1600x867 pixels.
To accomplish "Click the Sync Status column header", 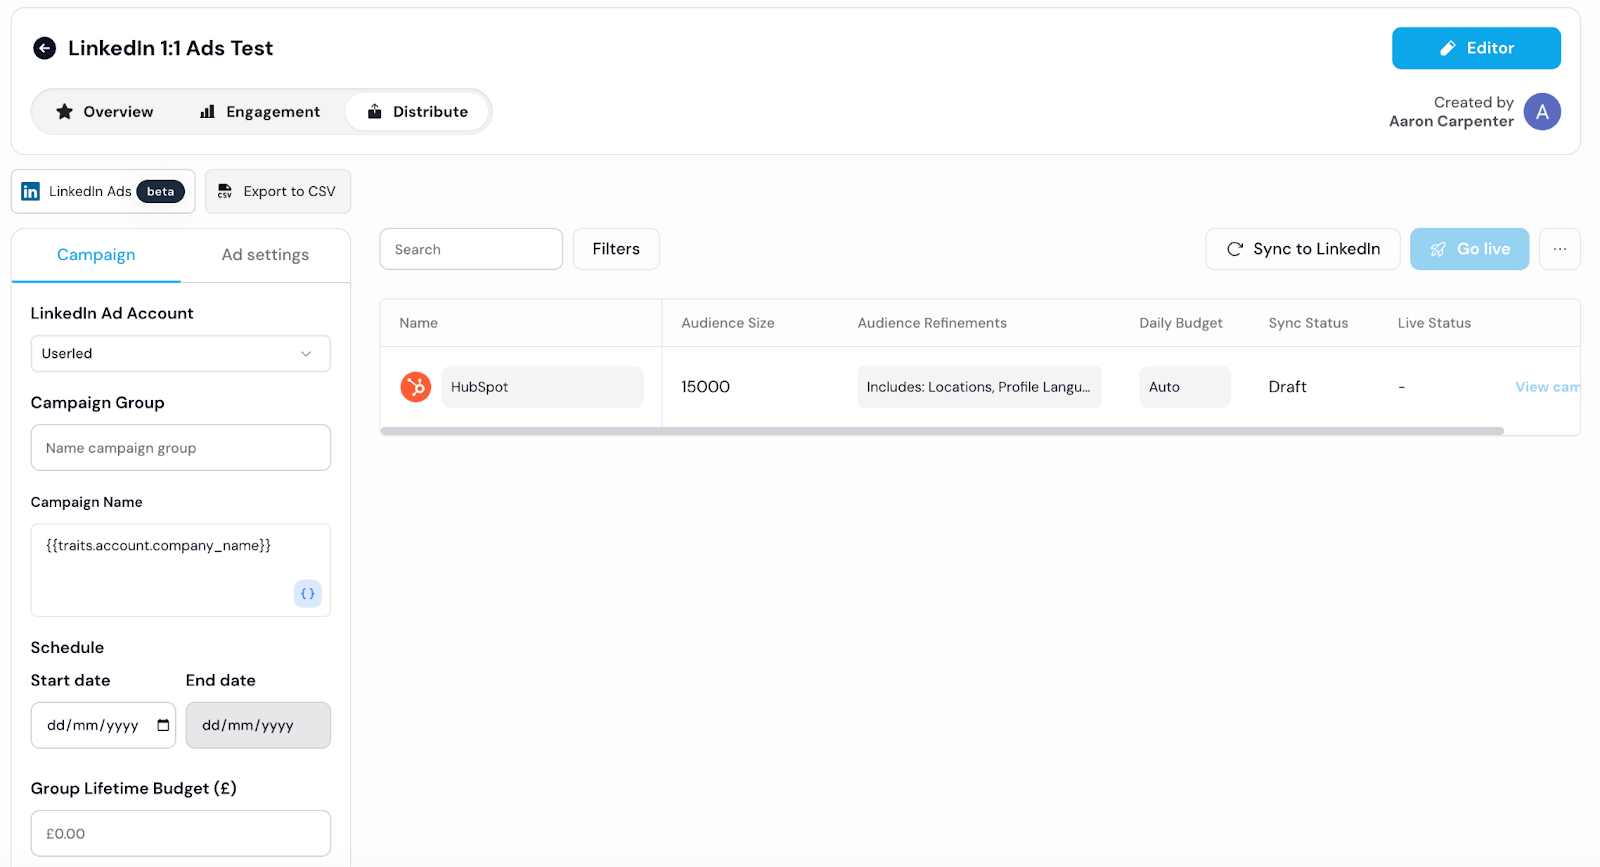I will coord(1308,323).
